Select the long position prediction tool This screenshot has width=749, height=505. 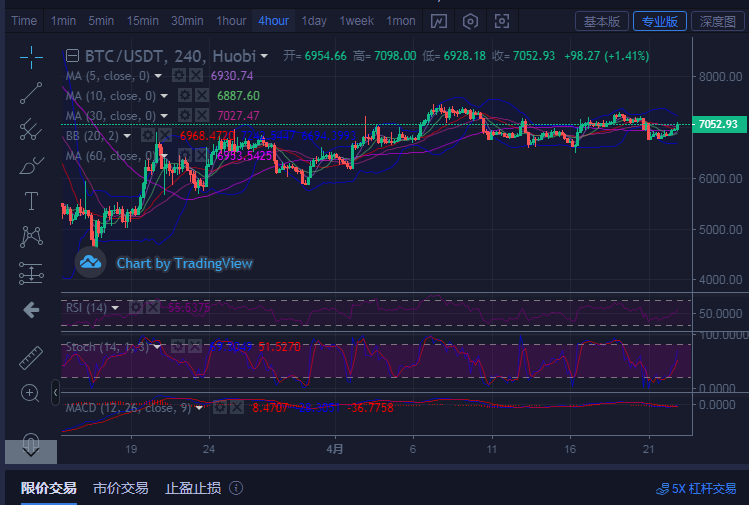point(32,273)
